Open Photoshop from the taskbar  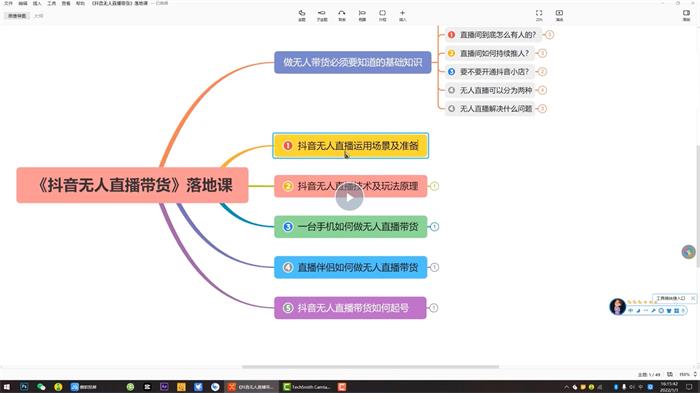click(24, 387)
